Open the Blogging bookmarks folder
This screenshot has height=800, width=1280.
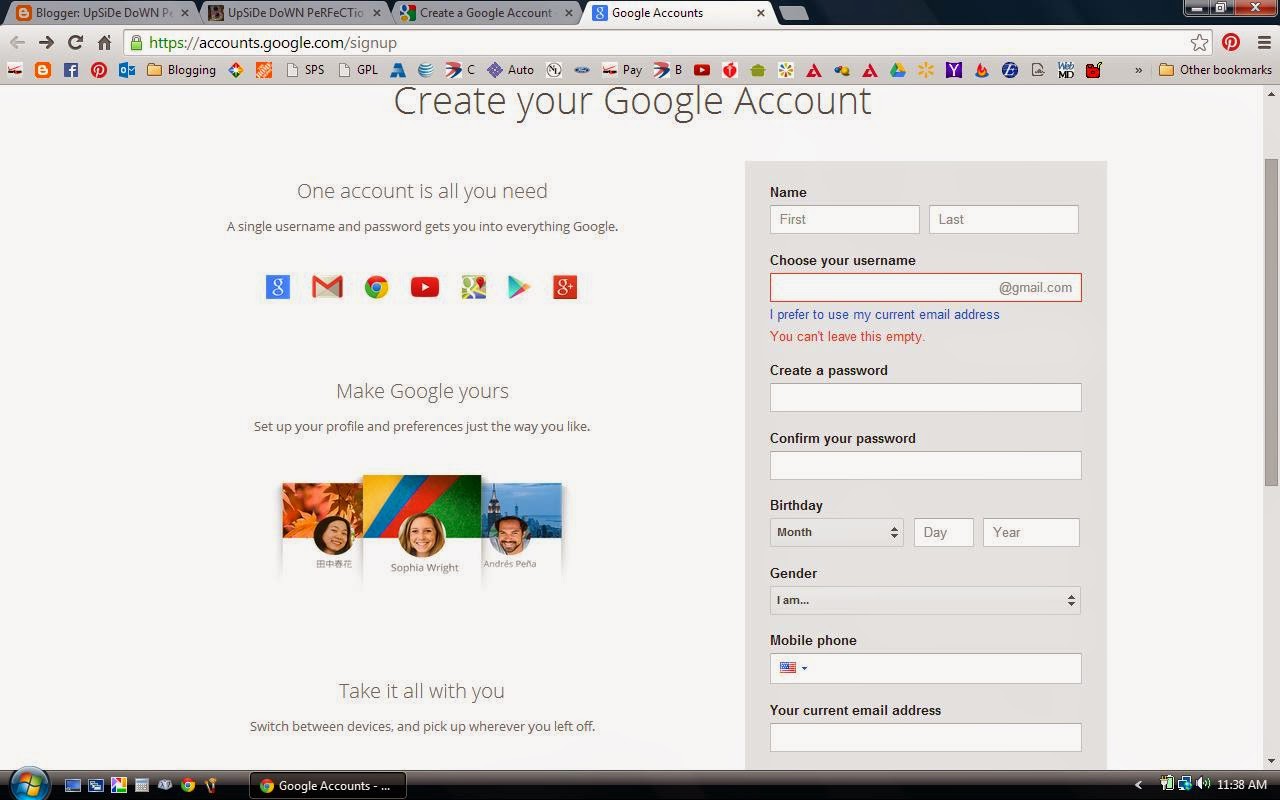(x=181, y=70)
